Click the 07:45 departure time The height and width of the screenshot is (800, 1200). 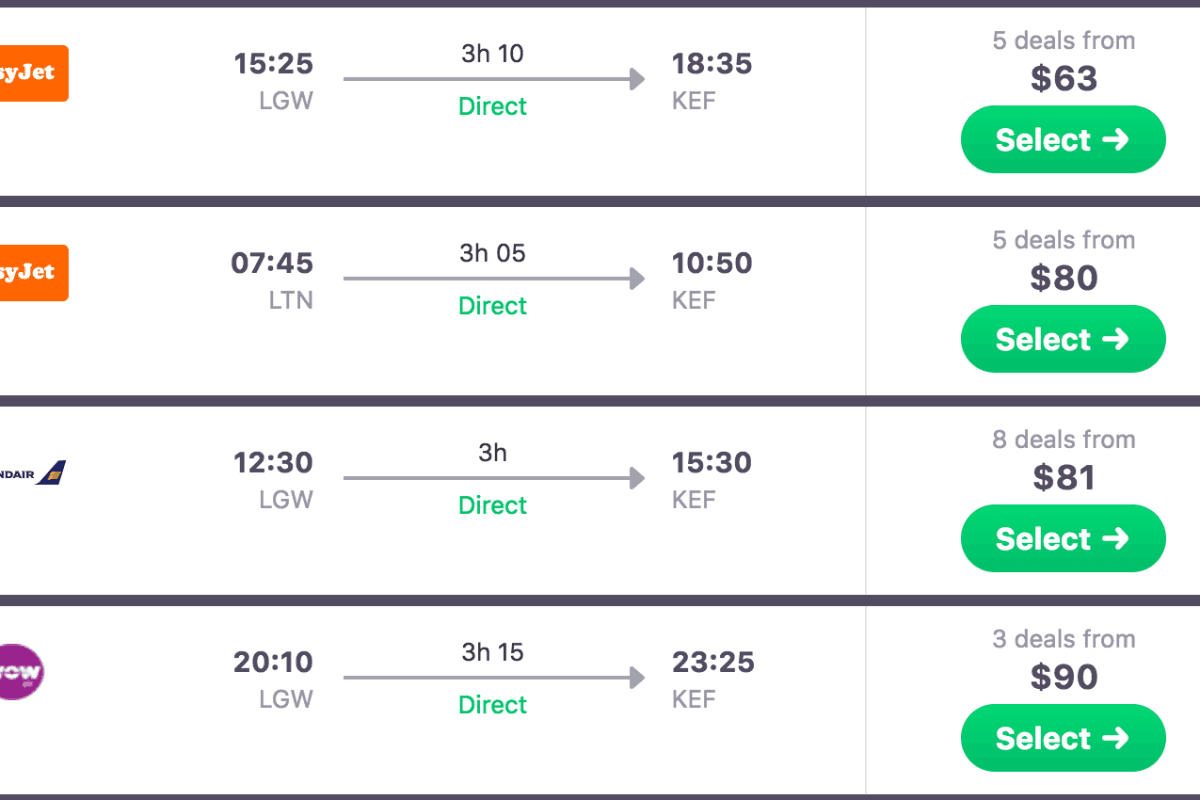272,263
